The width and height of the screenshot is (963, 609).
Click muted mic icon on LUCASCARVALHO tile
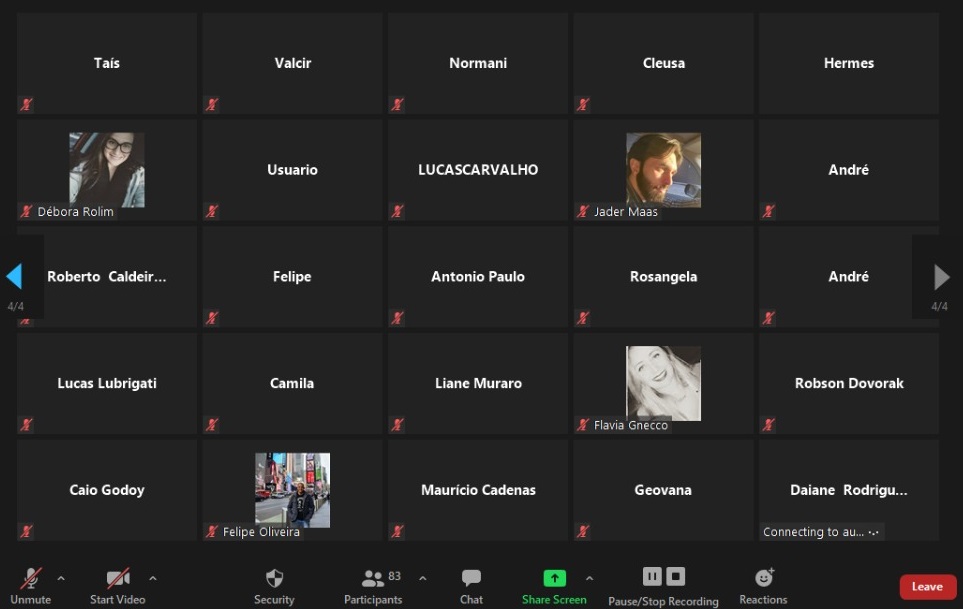tap(397, 211)
